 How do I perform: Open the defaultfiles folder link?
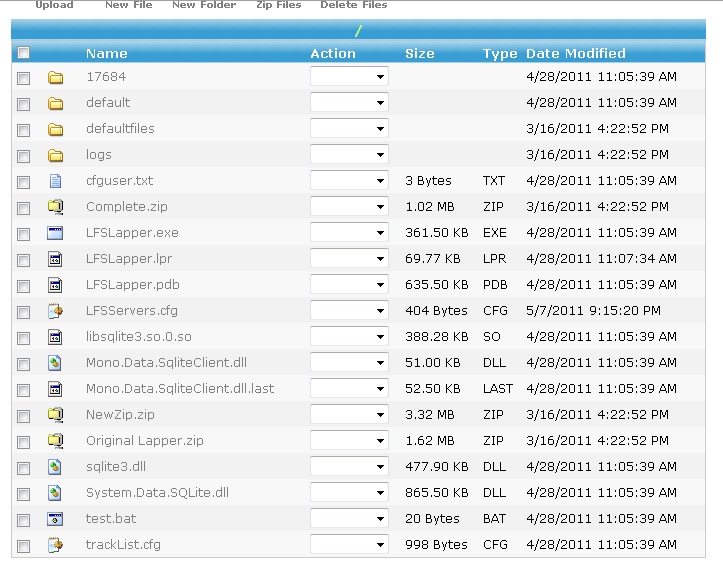120,128
